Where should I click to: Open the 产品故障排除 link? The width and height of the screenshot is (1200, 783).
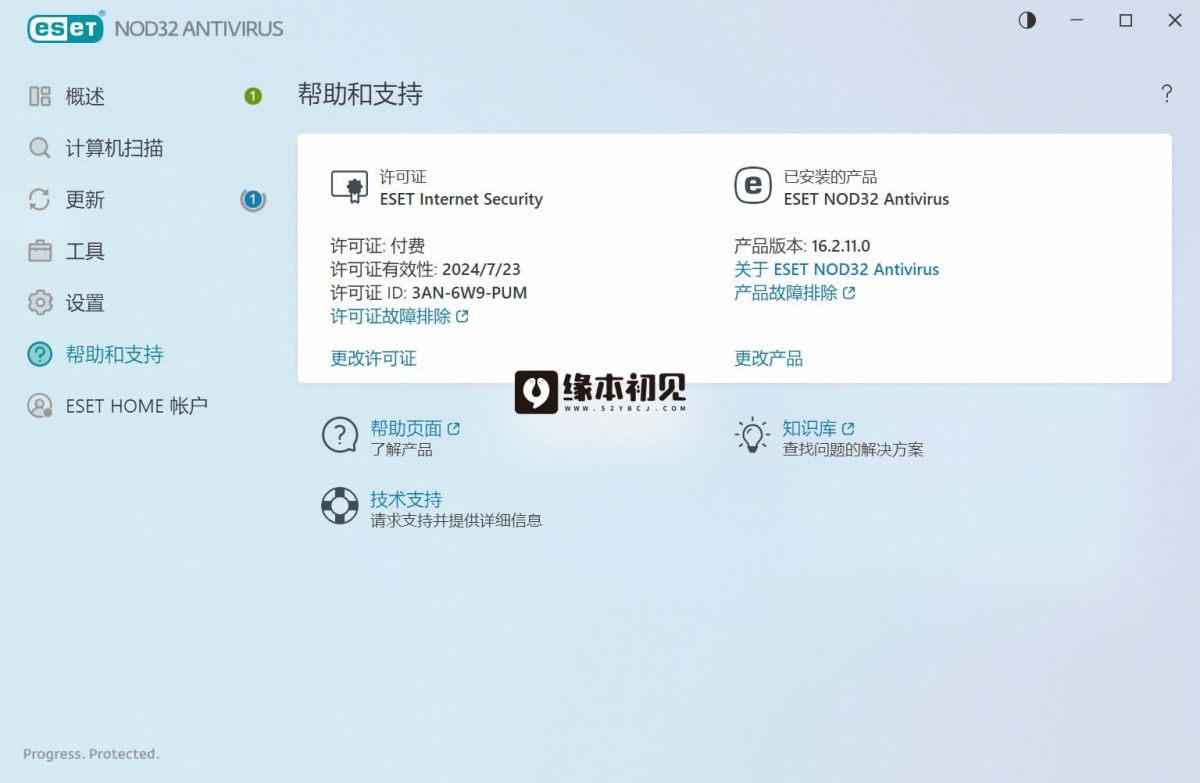click(x=786, y=293)
